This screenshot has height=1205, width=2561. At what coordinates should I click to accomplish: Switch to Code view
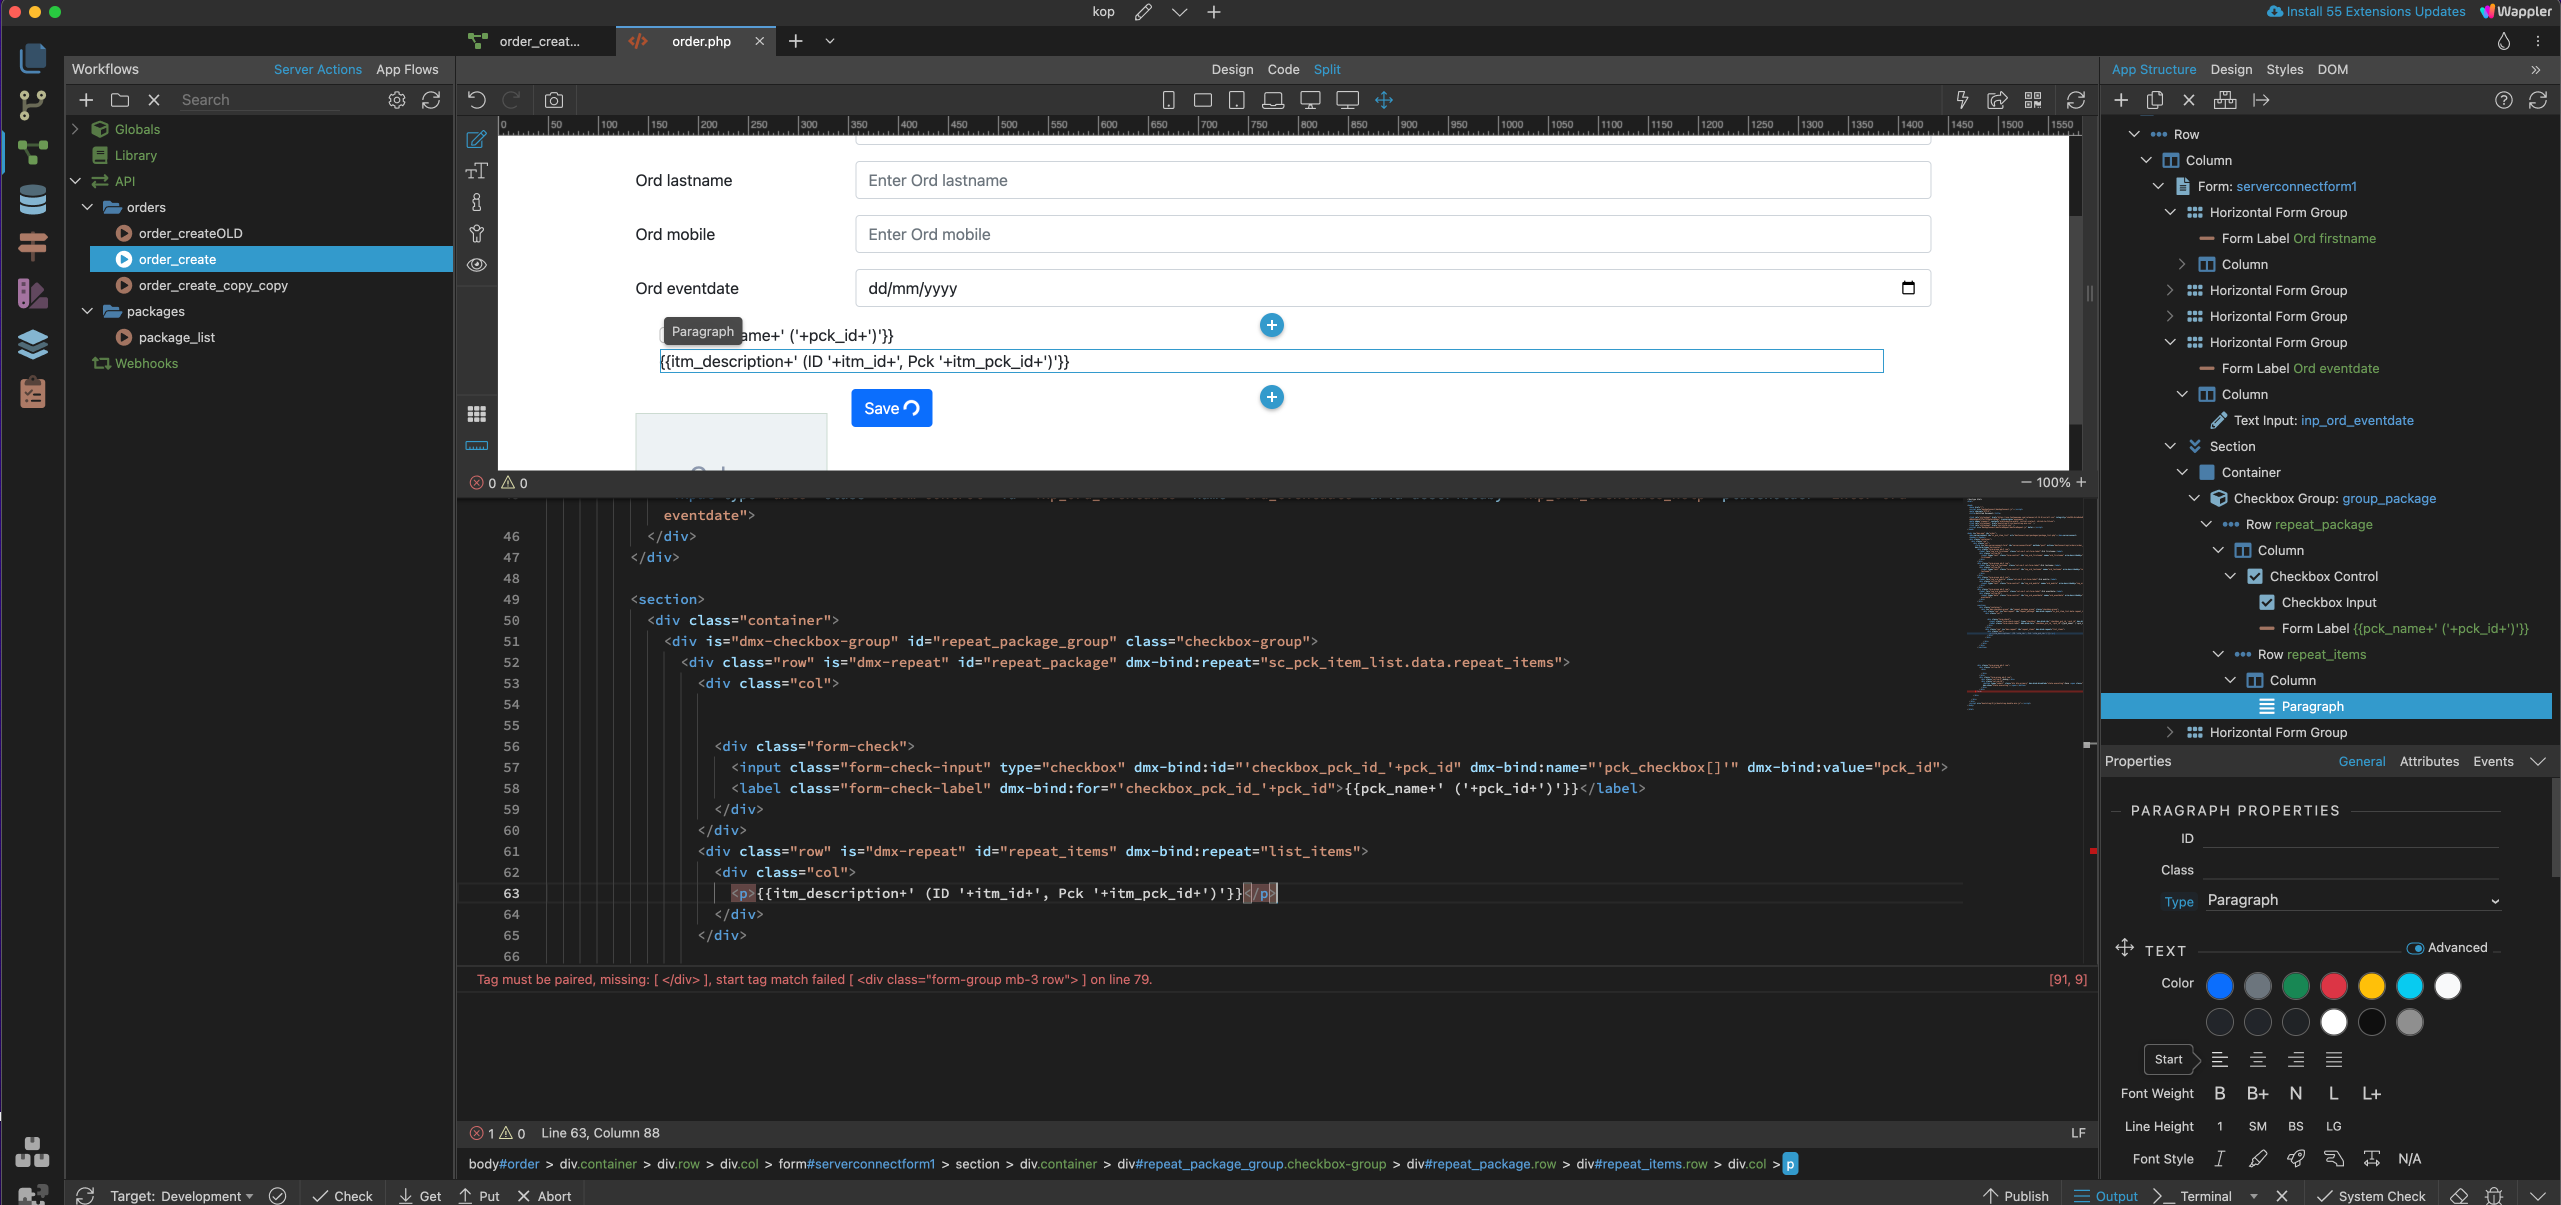pos(1283,70)
